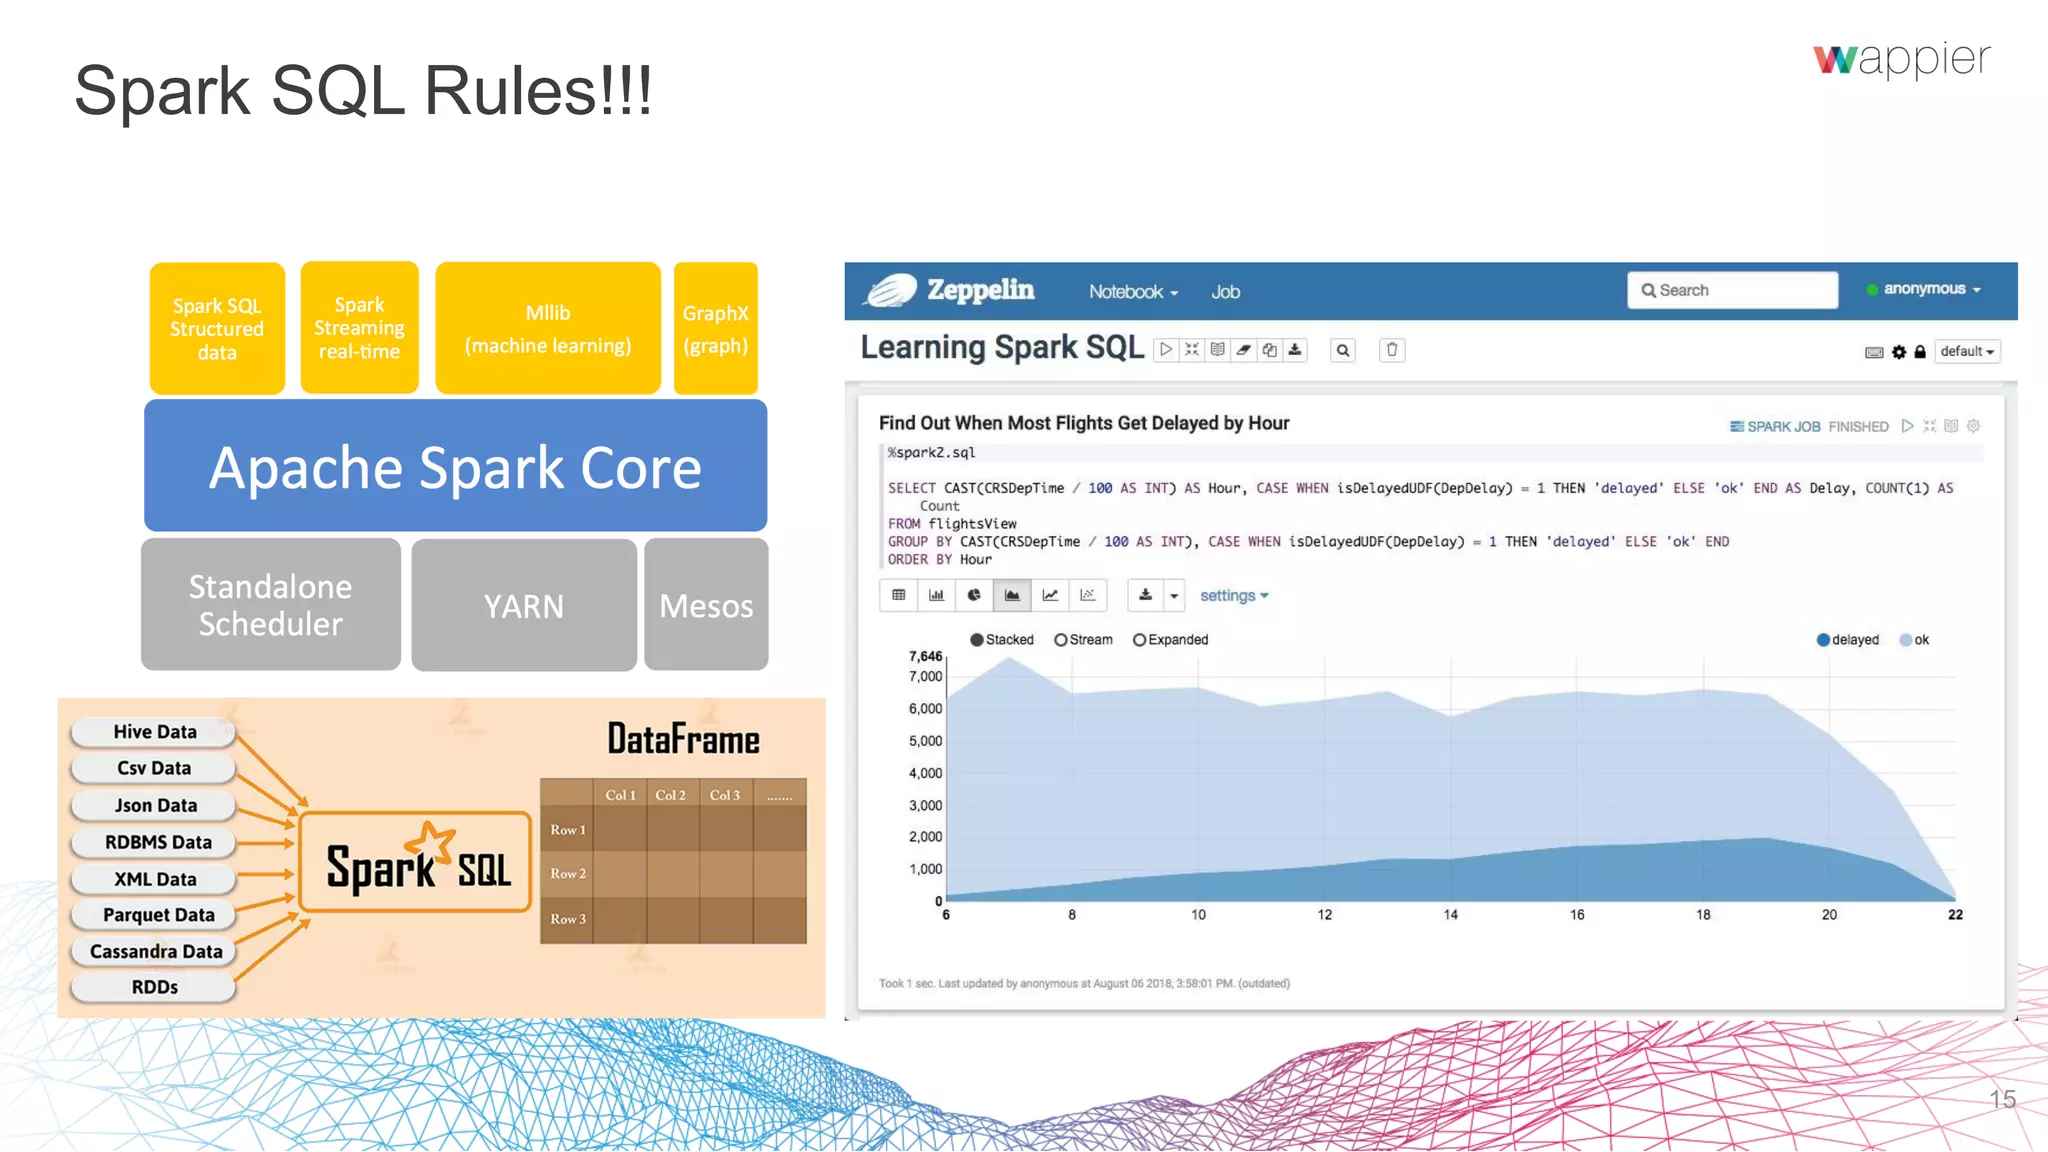Click inside the Zeppelin Search field
Screen dimensions: 2048x1152
pyautogui.click(x=1732, y=290)
